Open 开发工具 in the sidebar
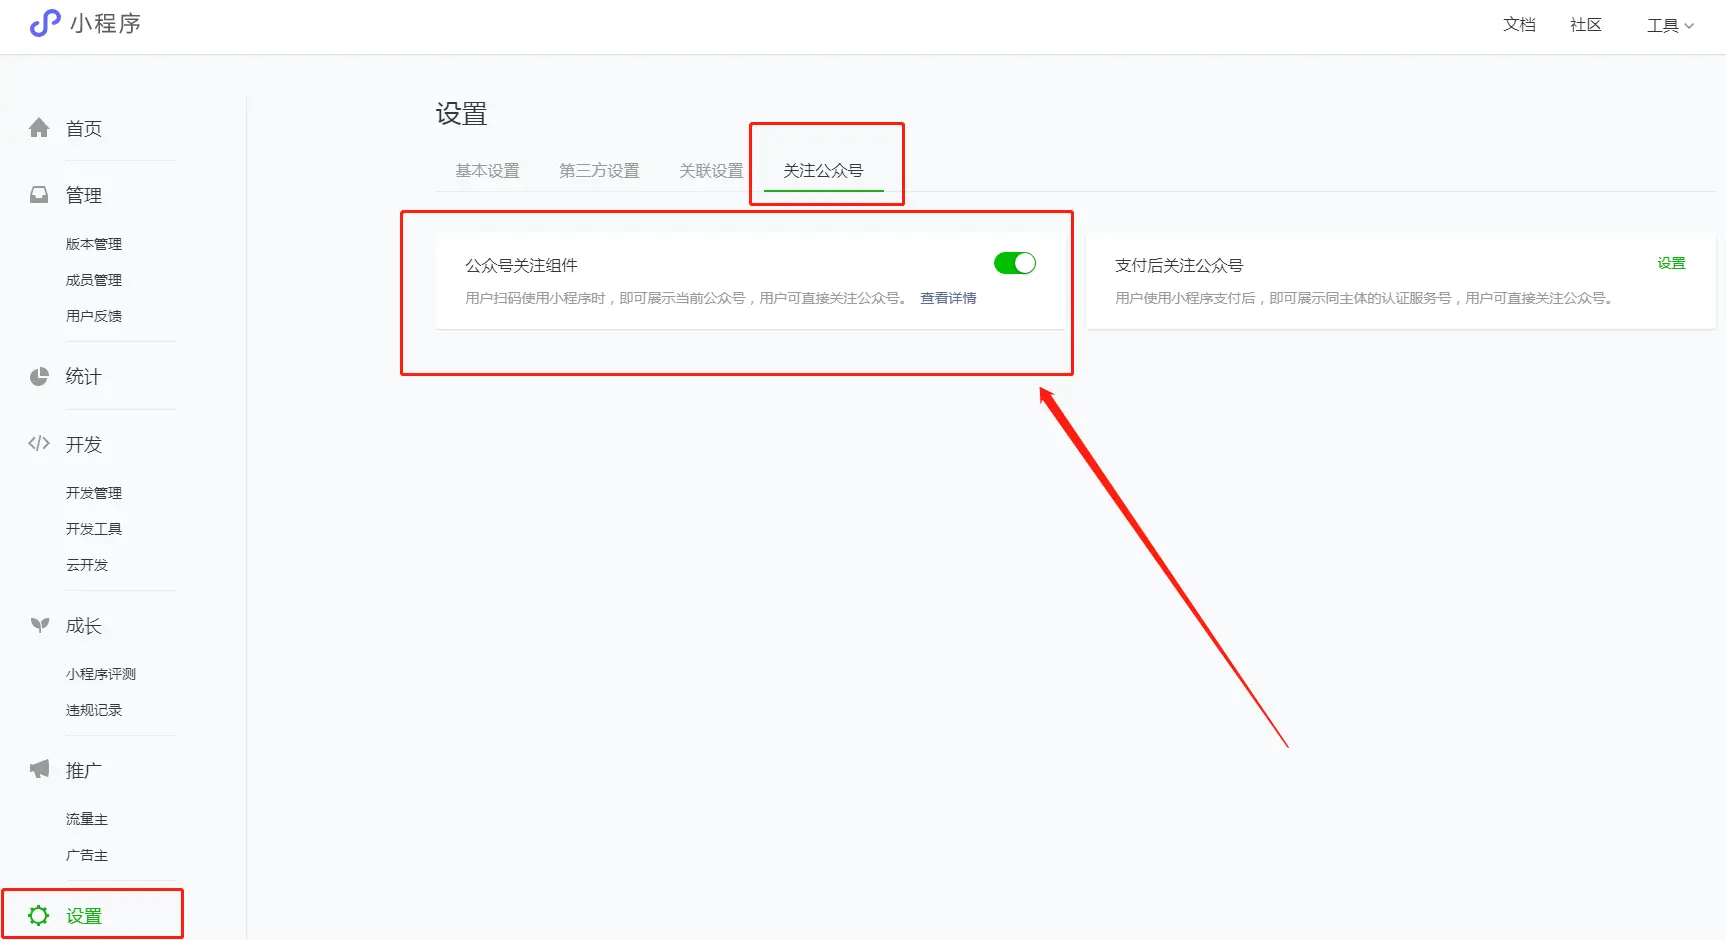Image resolution: width=1726 pixels, height=940 pixels. click(94, 529)
